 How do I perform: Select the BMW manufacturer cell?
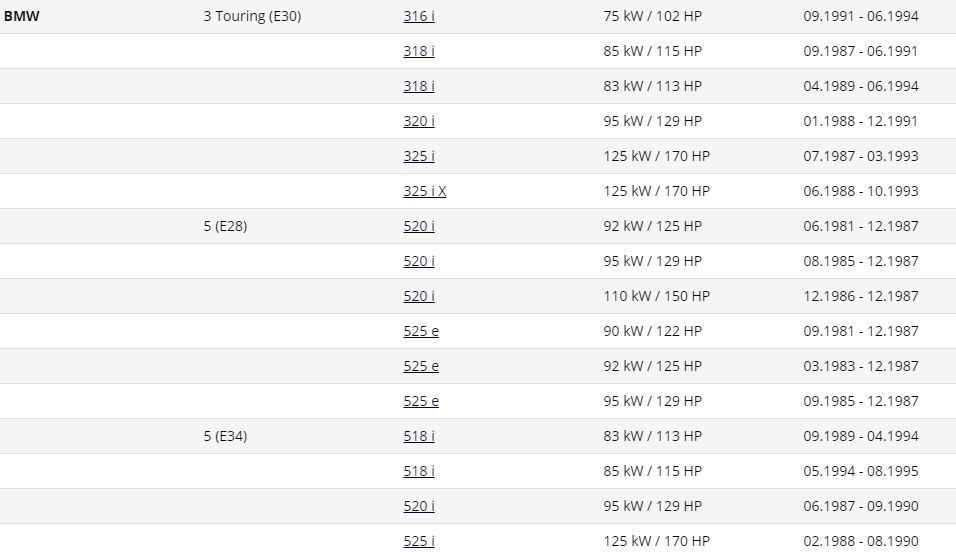tap(22, 16)
